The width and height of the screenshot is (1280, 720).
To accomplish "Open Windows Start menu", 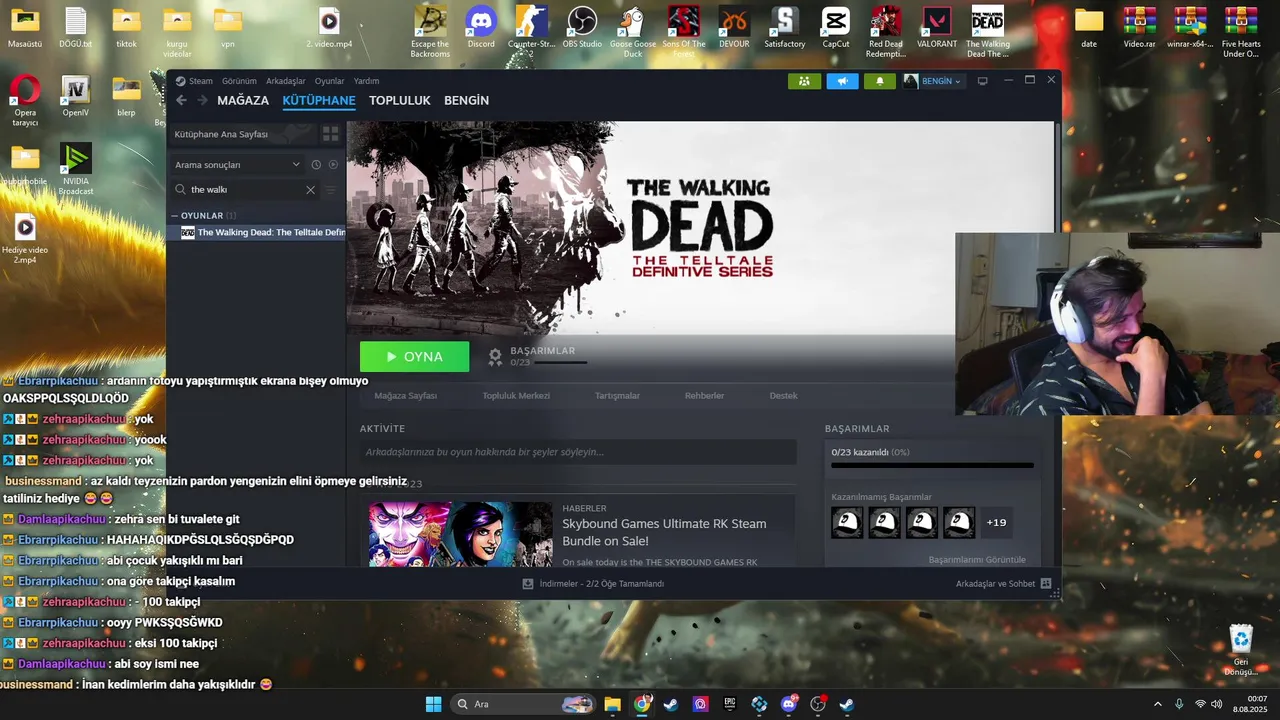I will [433, 704].
